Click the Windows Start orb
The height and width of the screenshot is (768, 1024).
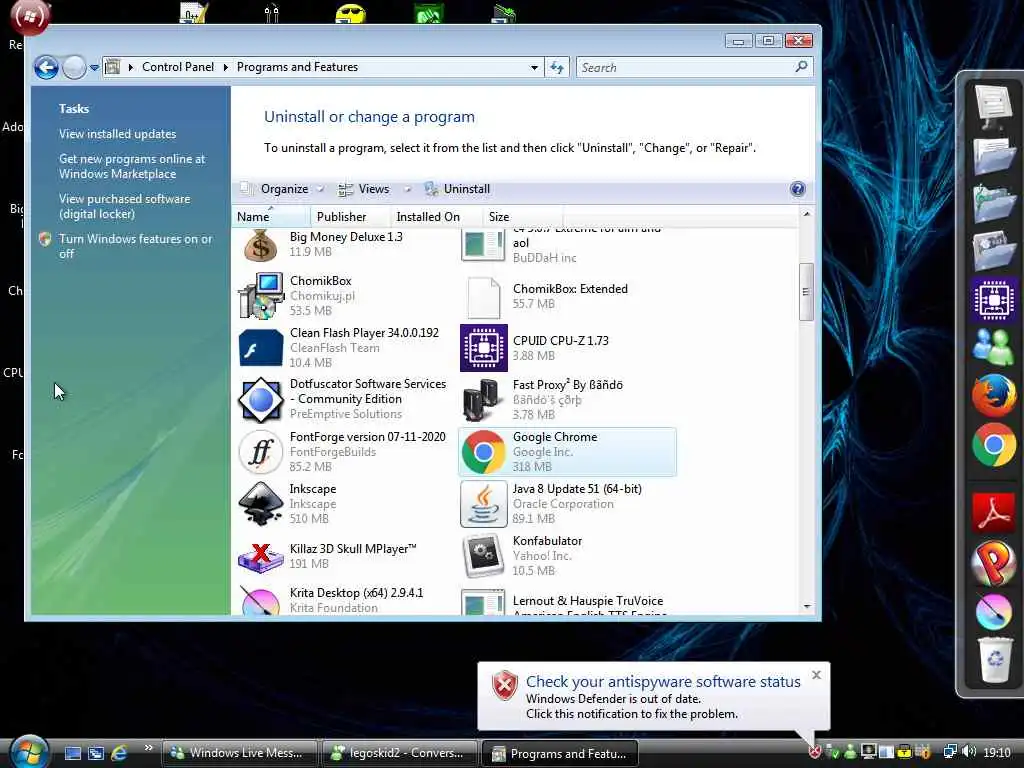(29, 751)
